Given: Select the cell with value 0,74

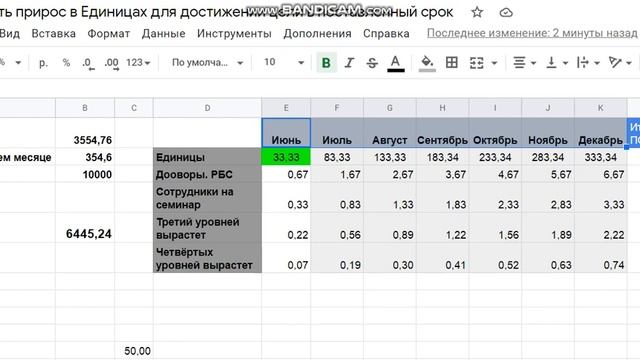Looking at the screenshot, I should [600, 258].
